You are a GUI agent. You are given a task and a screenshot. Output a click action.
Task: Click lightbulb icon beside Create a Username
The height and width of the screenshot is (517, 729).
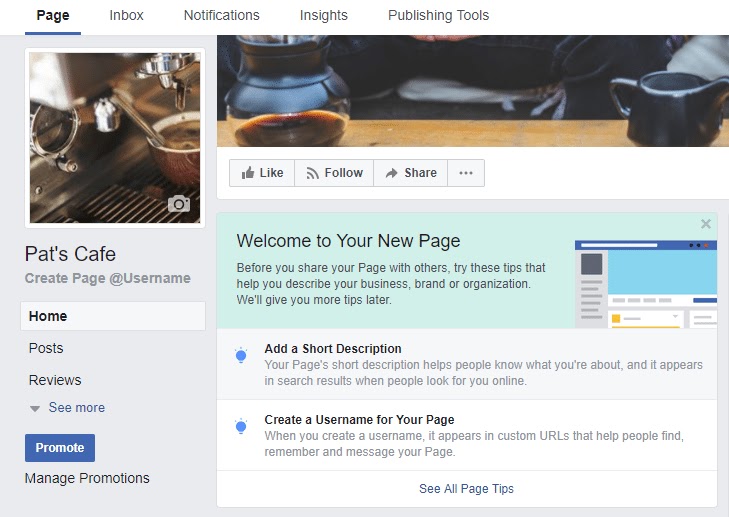[x=241, y=426]
